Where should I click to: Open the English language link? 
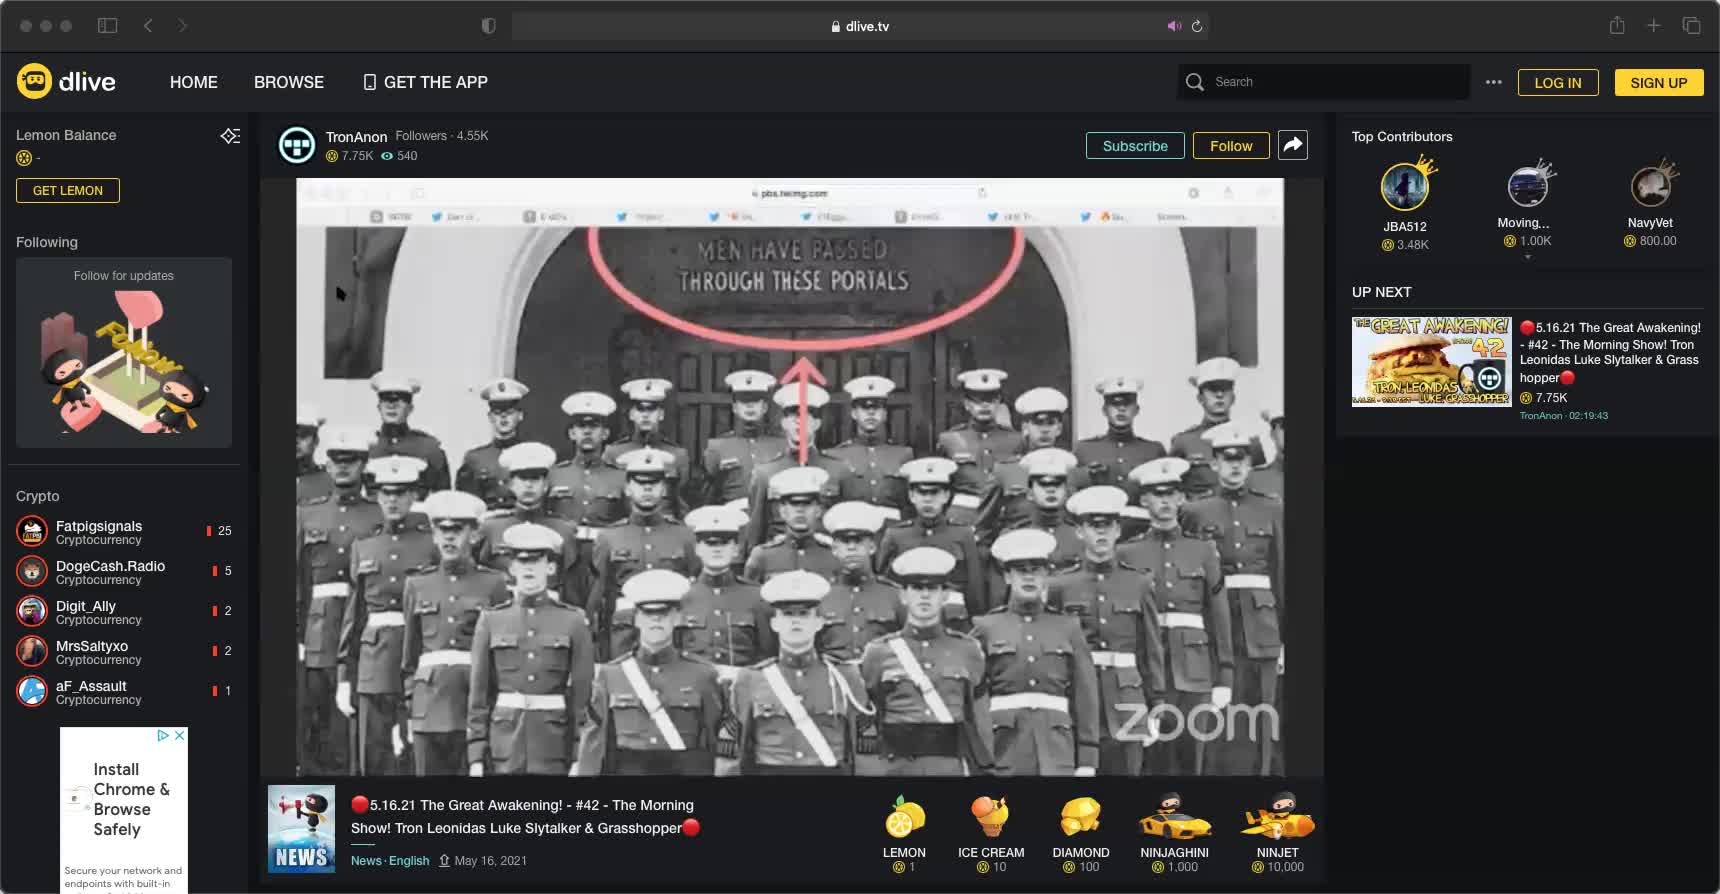[409, 861]
